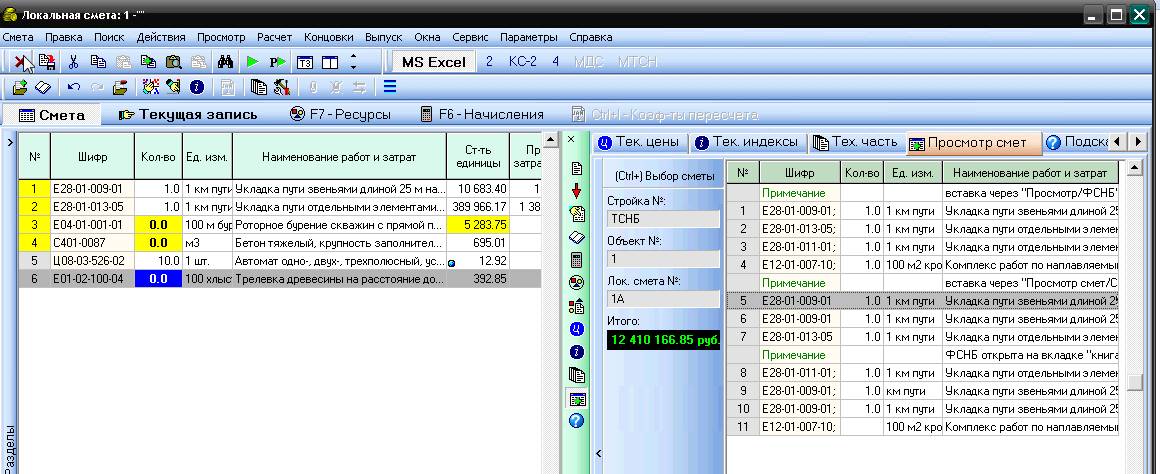Click the cell E12-01-007-10; in row 4
The height and width of the screenshot is (474, 1160).
coord(800,265)
